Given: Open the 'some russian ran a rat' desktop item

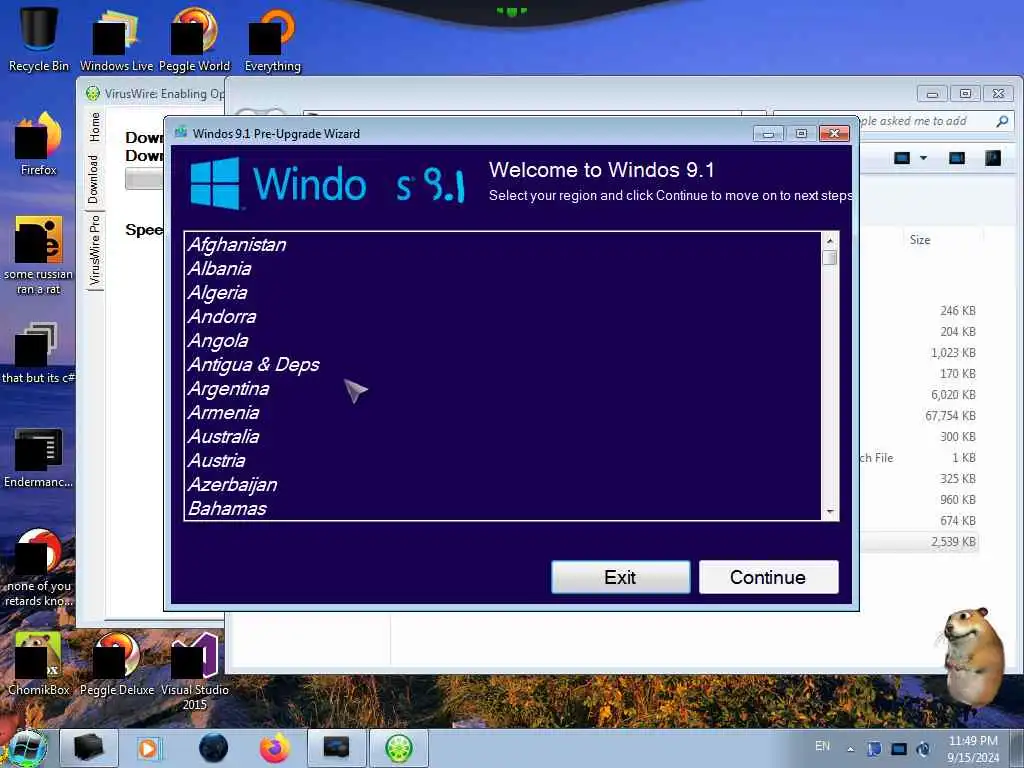Looking at the screenshot, I should point(39,255).
